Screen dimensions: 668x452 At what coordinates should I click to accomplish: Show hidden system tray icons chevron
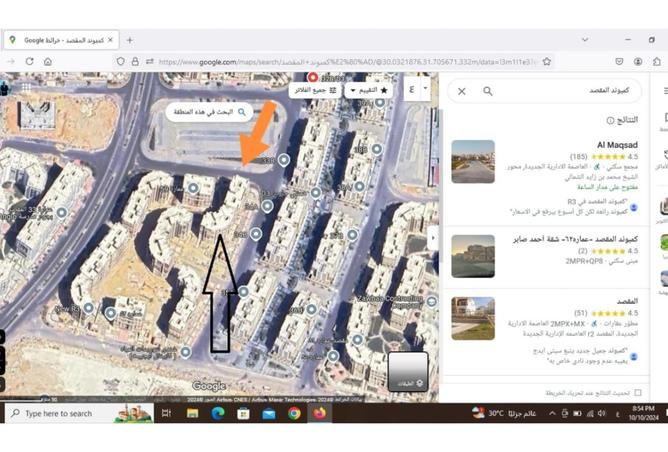[x=552, y=413]
